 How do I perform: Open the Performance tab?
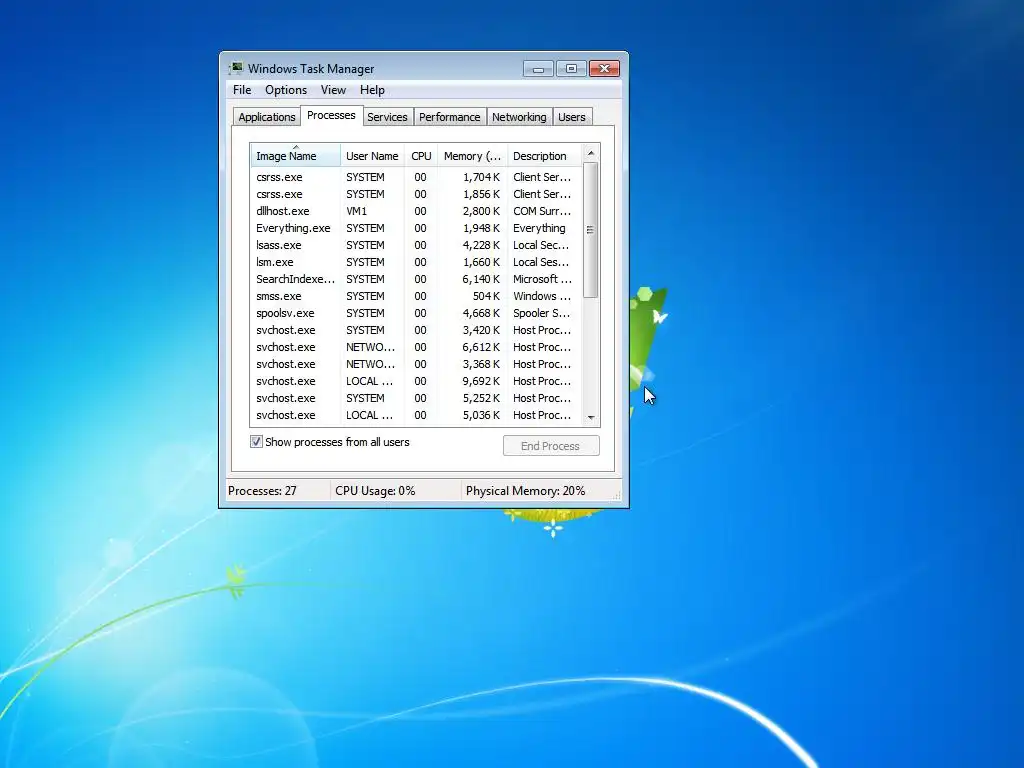(449, 117)
